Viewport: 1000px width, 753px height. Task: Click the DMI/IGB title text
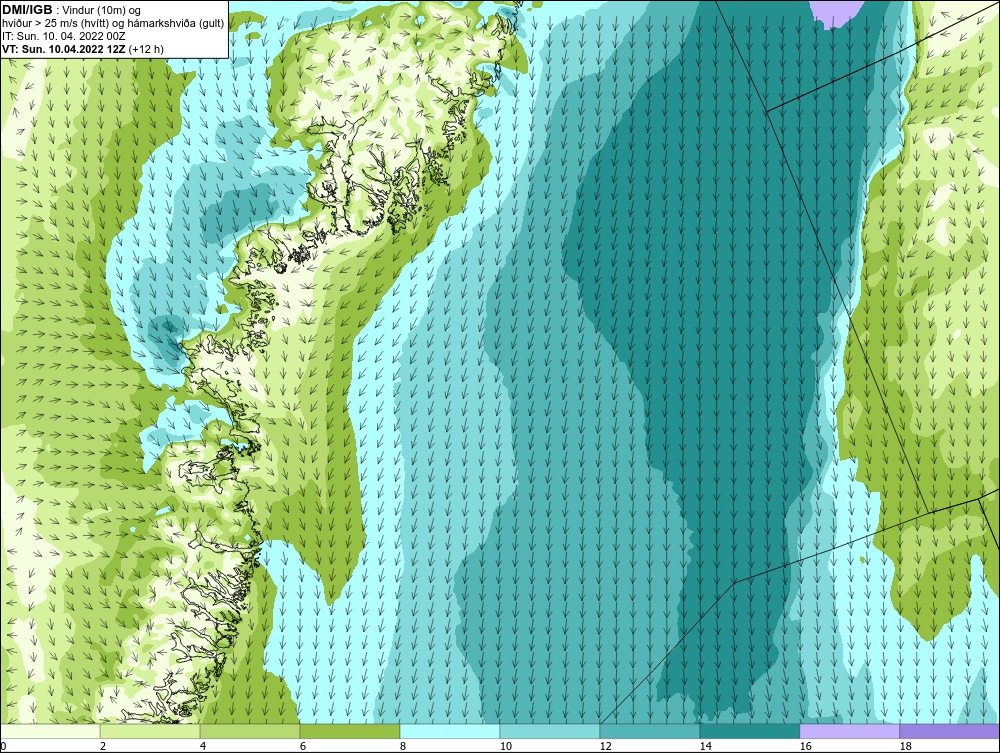[x=27, y=10]
